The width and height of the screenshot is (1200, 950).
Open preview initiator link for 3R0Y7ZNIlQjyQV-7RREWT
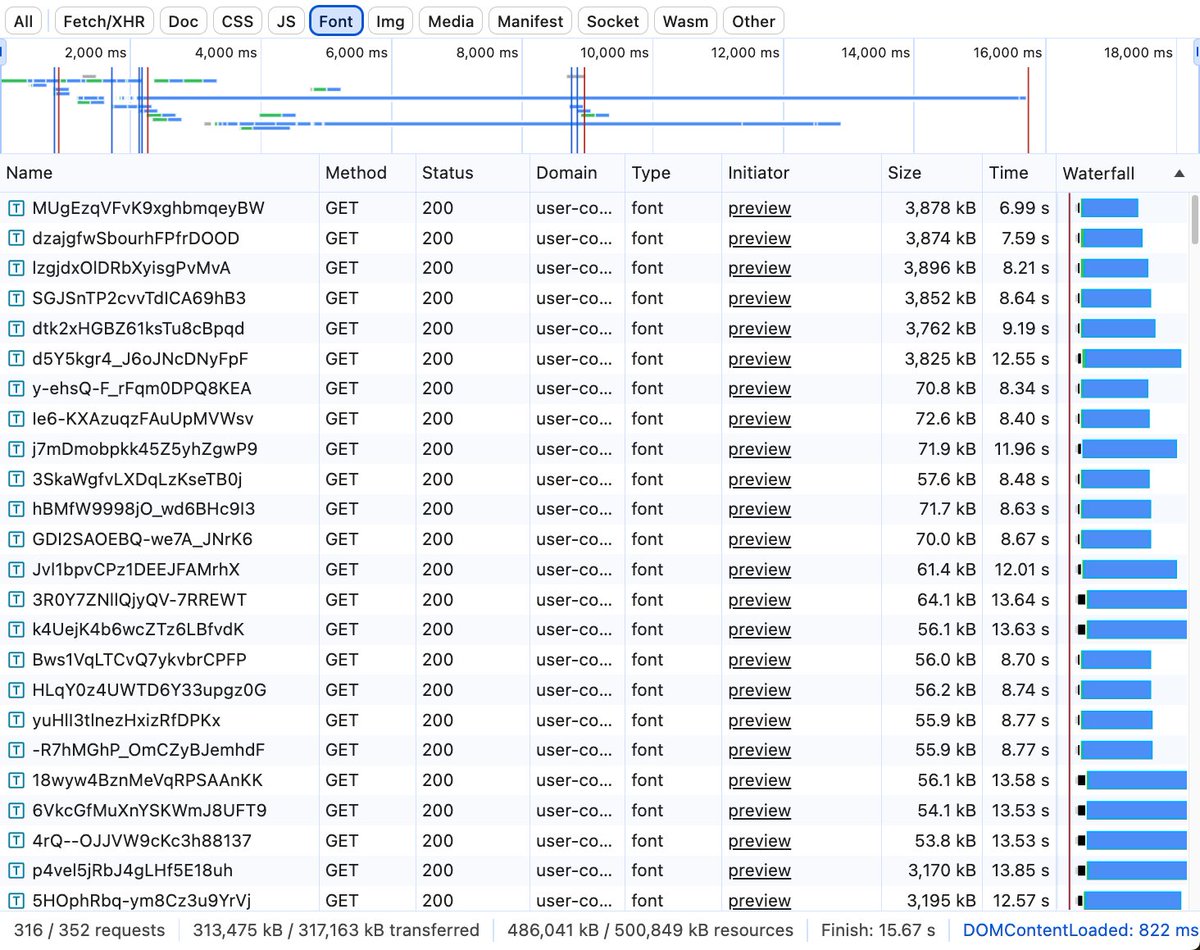[x=759, y=599]
